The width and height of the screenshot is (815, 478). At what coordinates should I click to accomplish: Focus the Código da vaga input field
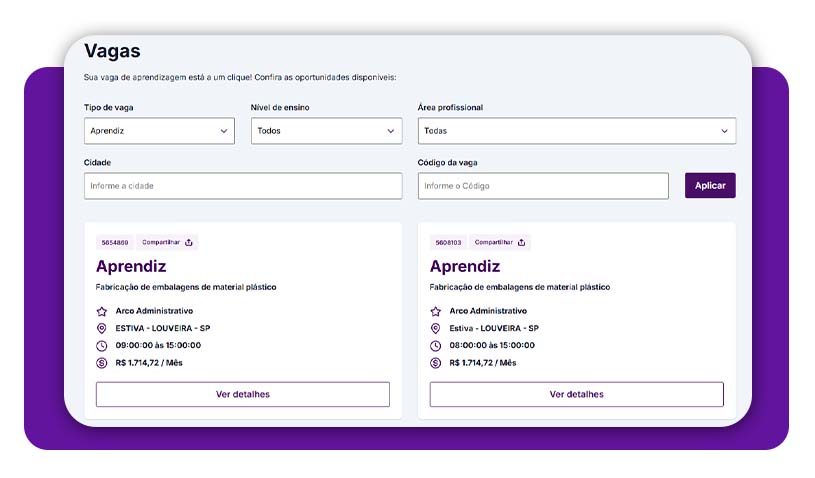(x=543, y=186)
